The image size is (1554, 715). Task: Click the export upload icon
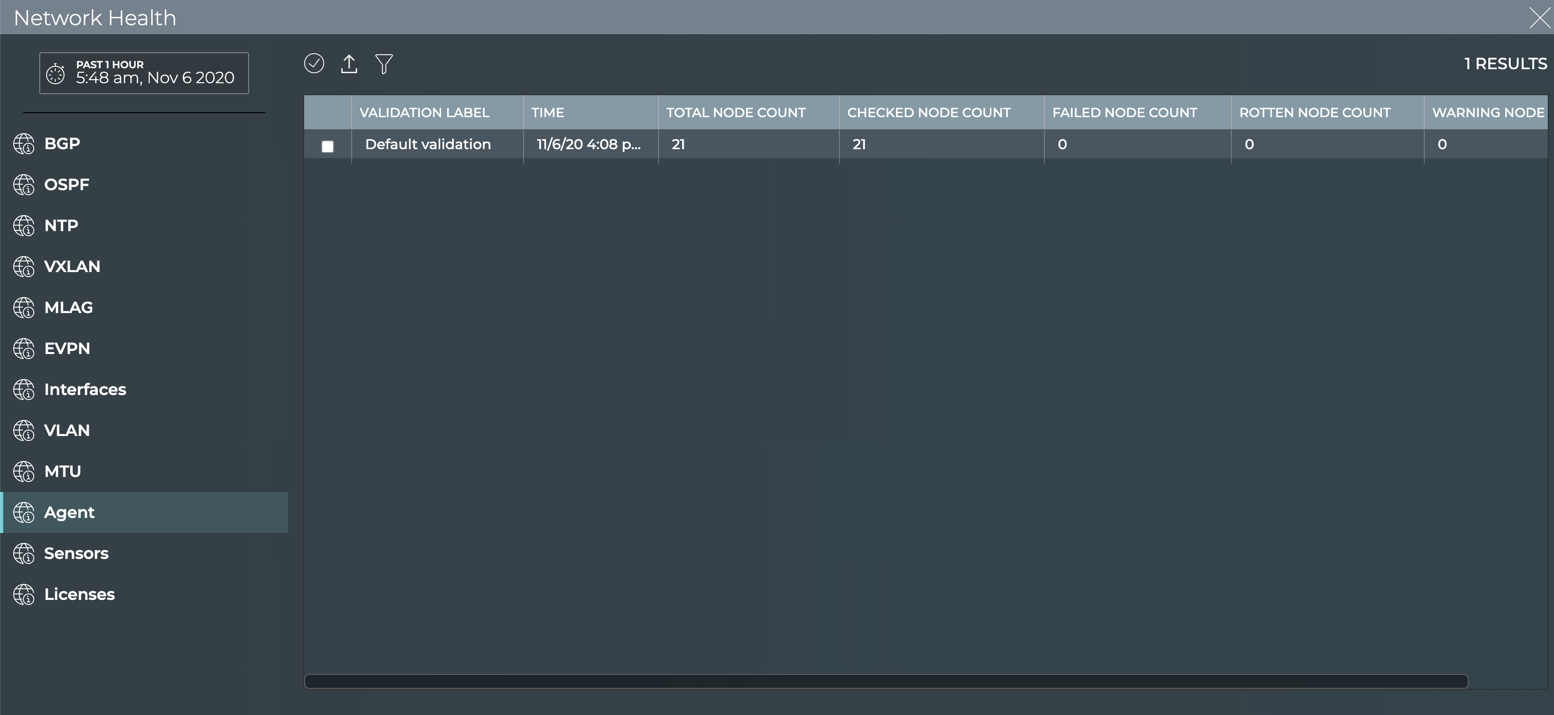coord(349,64)
